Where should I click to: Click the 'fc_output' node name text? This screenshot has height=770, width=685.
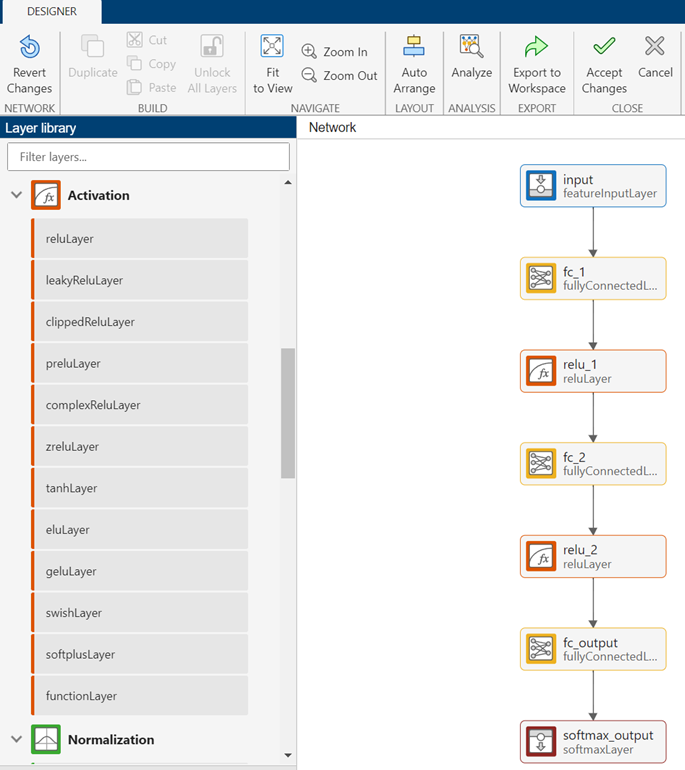pyautogui.click(x=590, y=643)
